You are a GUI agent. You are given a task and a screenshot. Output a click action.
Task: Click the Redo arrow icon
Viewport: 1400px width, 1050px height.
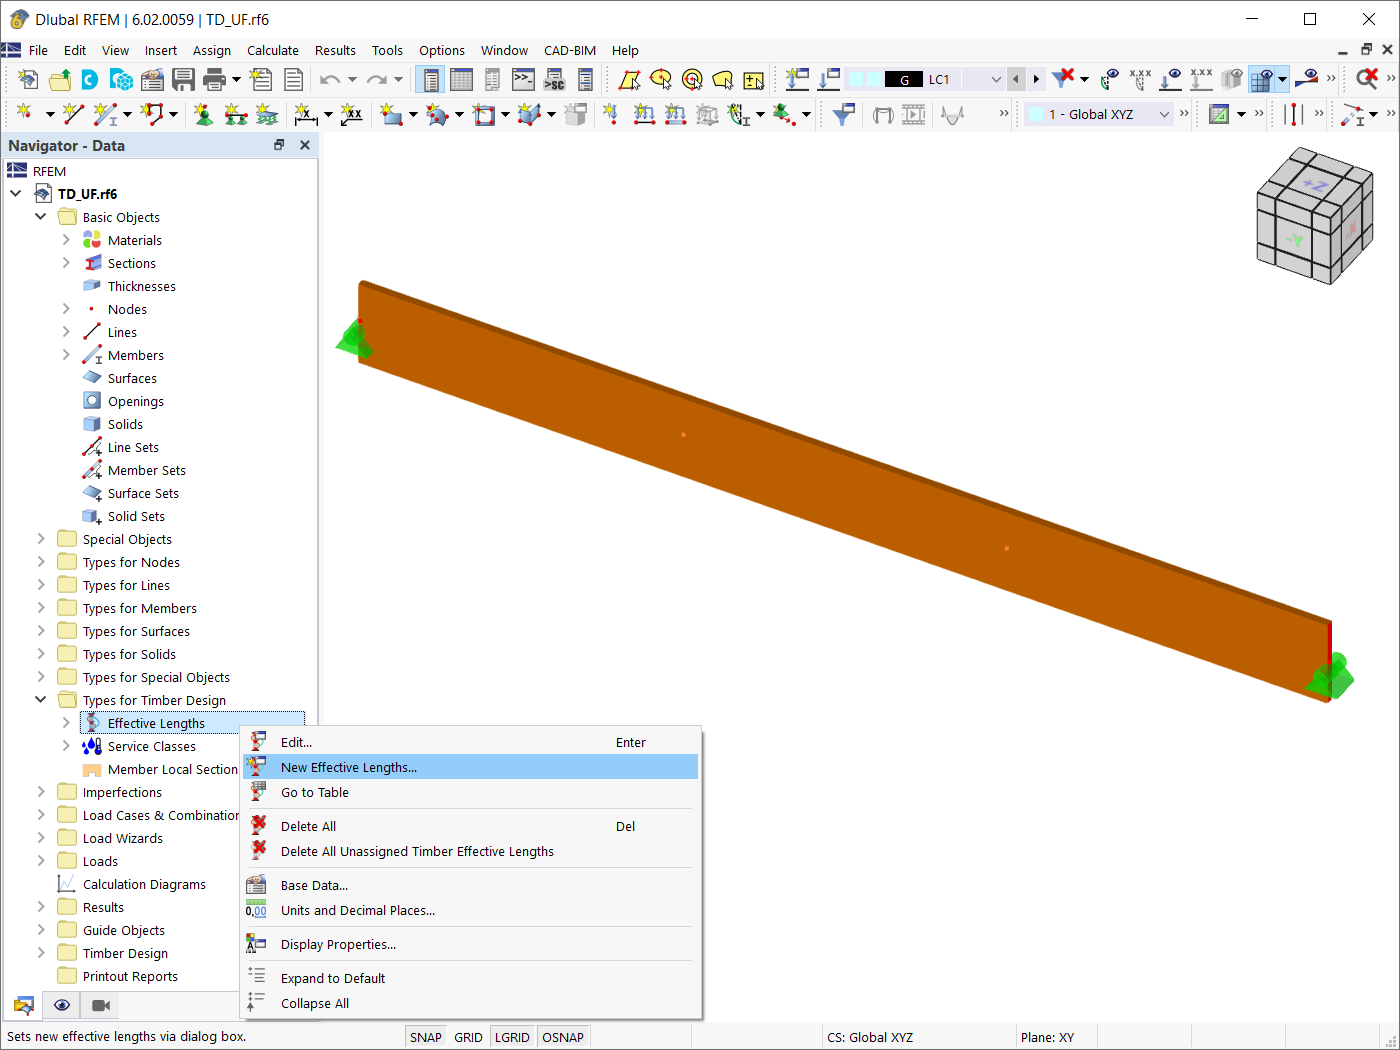[376, 79]
